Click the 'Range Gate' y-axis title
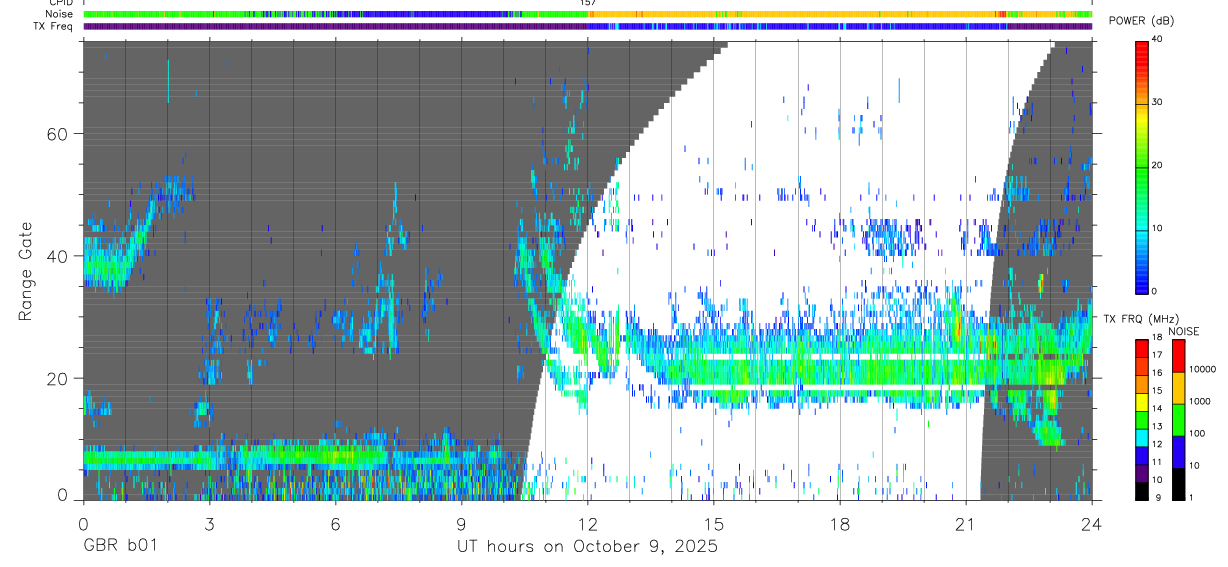 tap(25, 271)
